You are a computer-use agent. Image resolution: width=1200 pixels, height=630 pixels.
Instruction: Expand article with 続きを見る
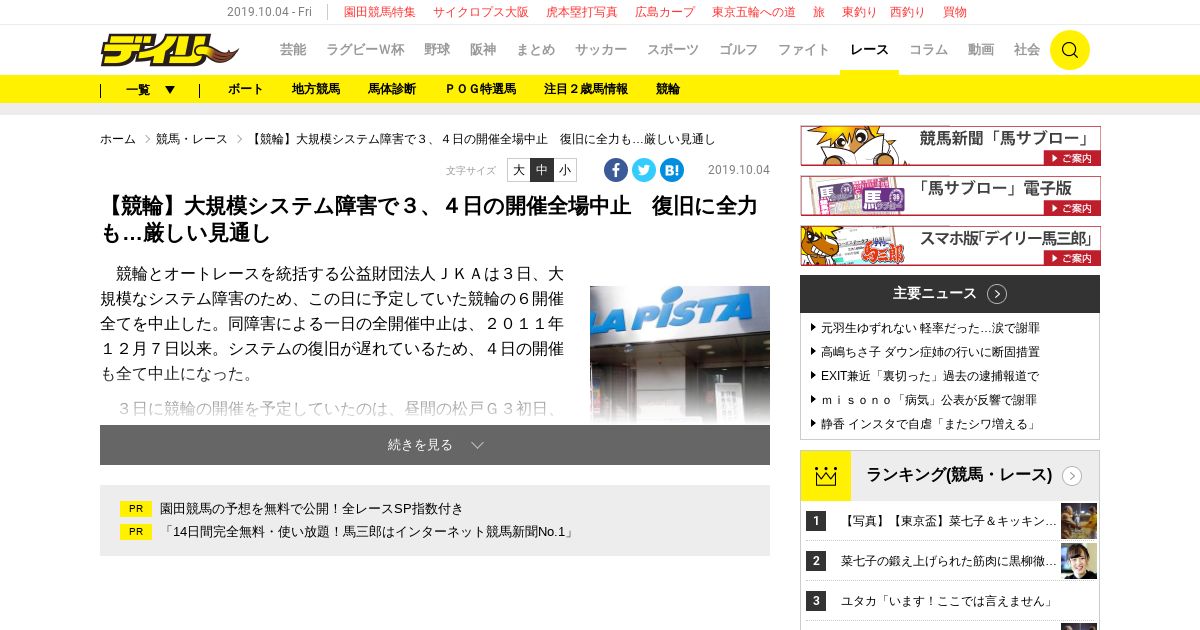pos(435,445)
